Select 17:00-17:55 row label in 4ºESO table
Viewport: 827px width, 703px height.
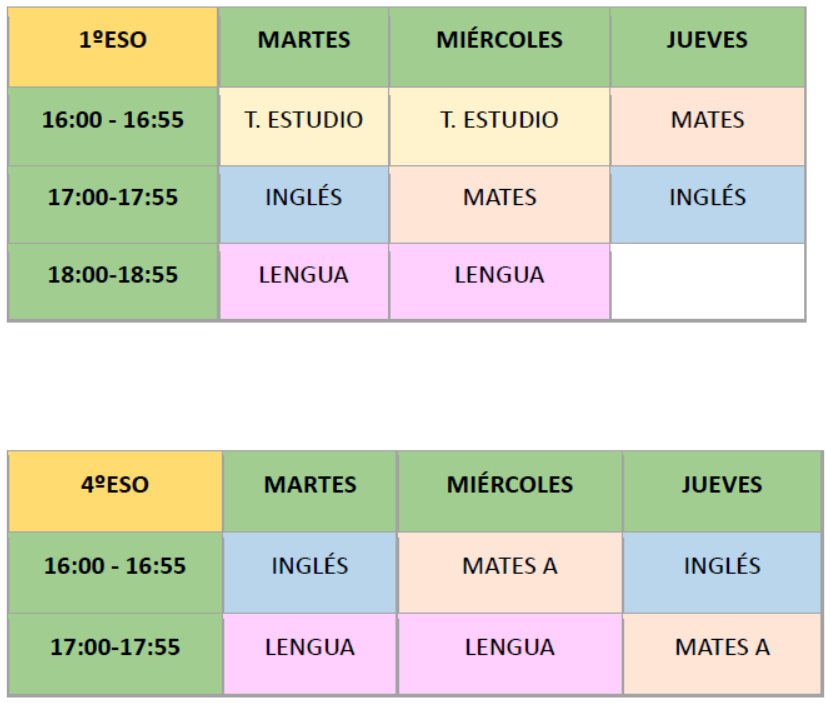pyautogui.click(x=115, y=648)
